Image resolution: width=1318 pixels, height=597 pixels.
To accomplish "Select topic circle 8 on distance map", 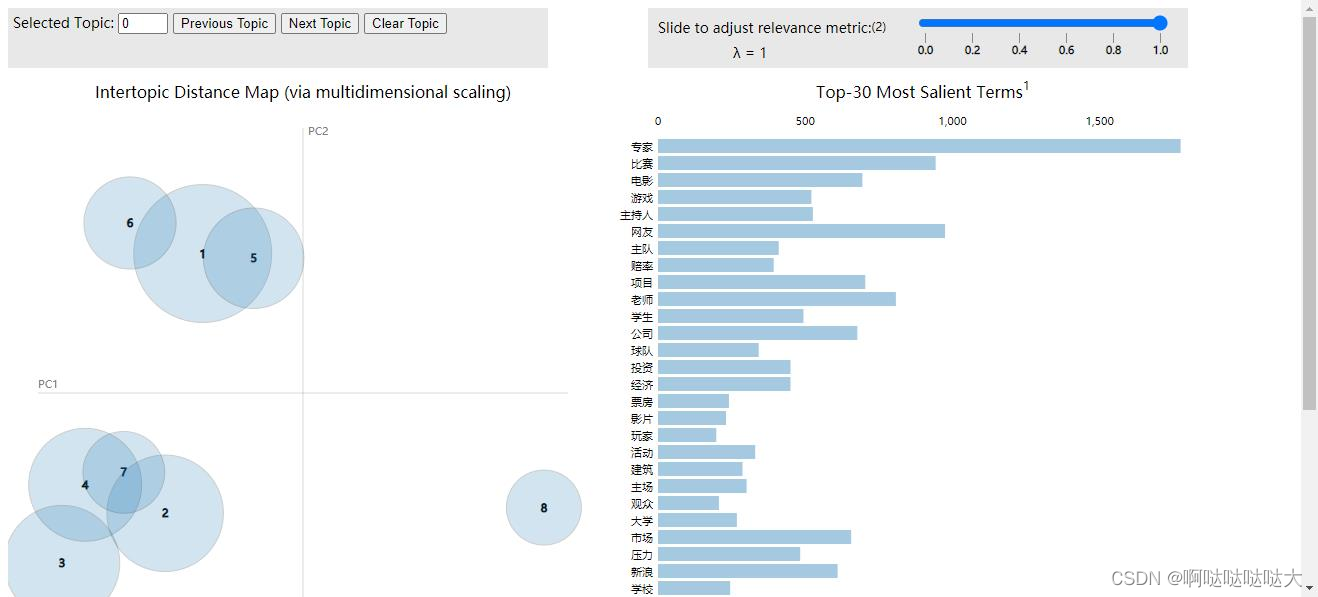I will pyautogui.click(x=544, y=508).
